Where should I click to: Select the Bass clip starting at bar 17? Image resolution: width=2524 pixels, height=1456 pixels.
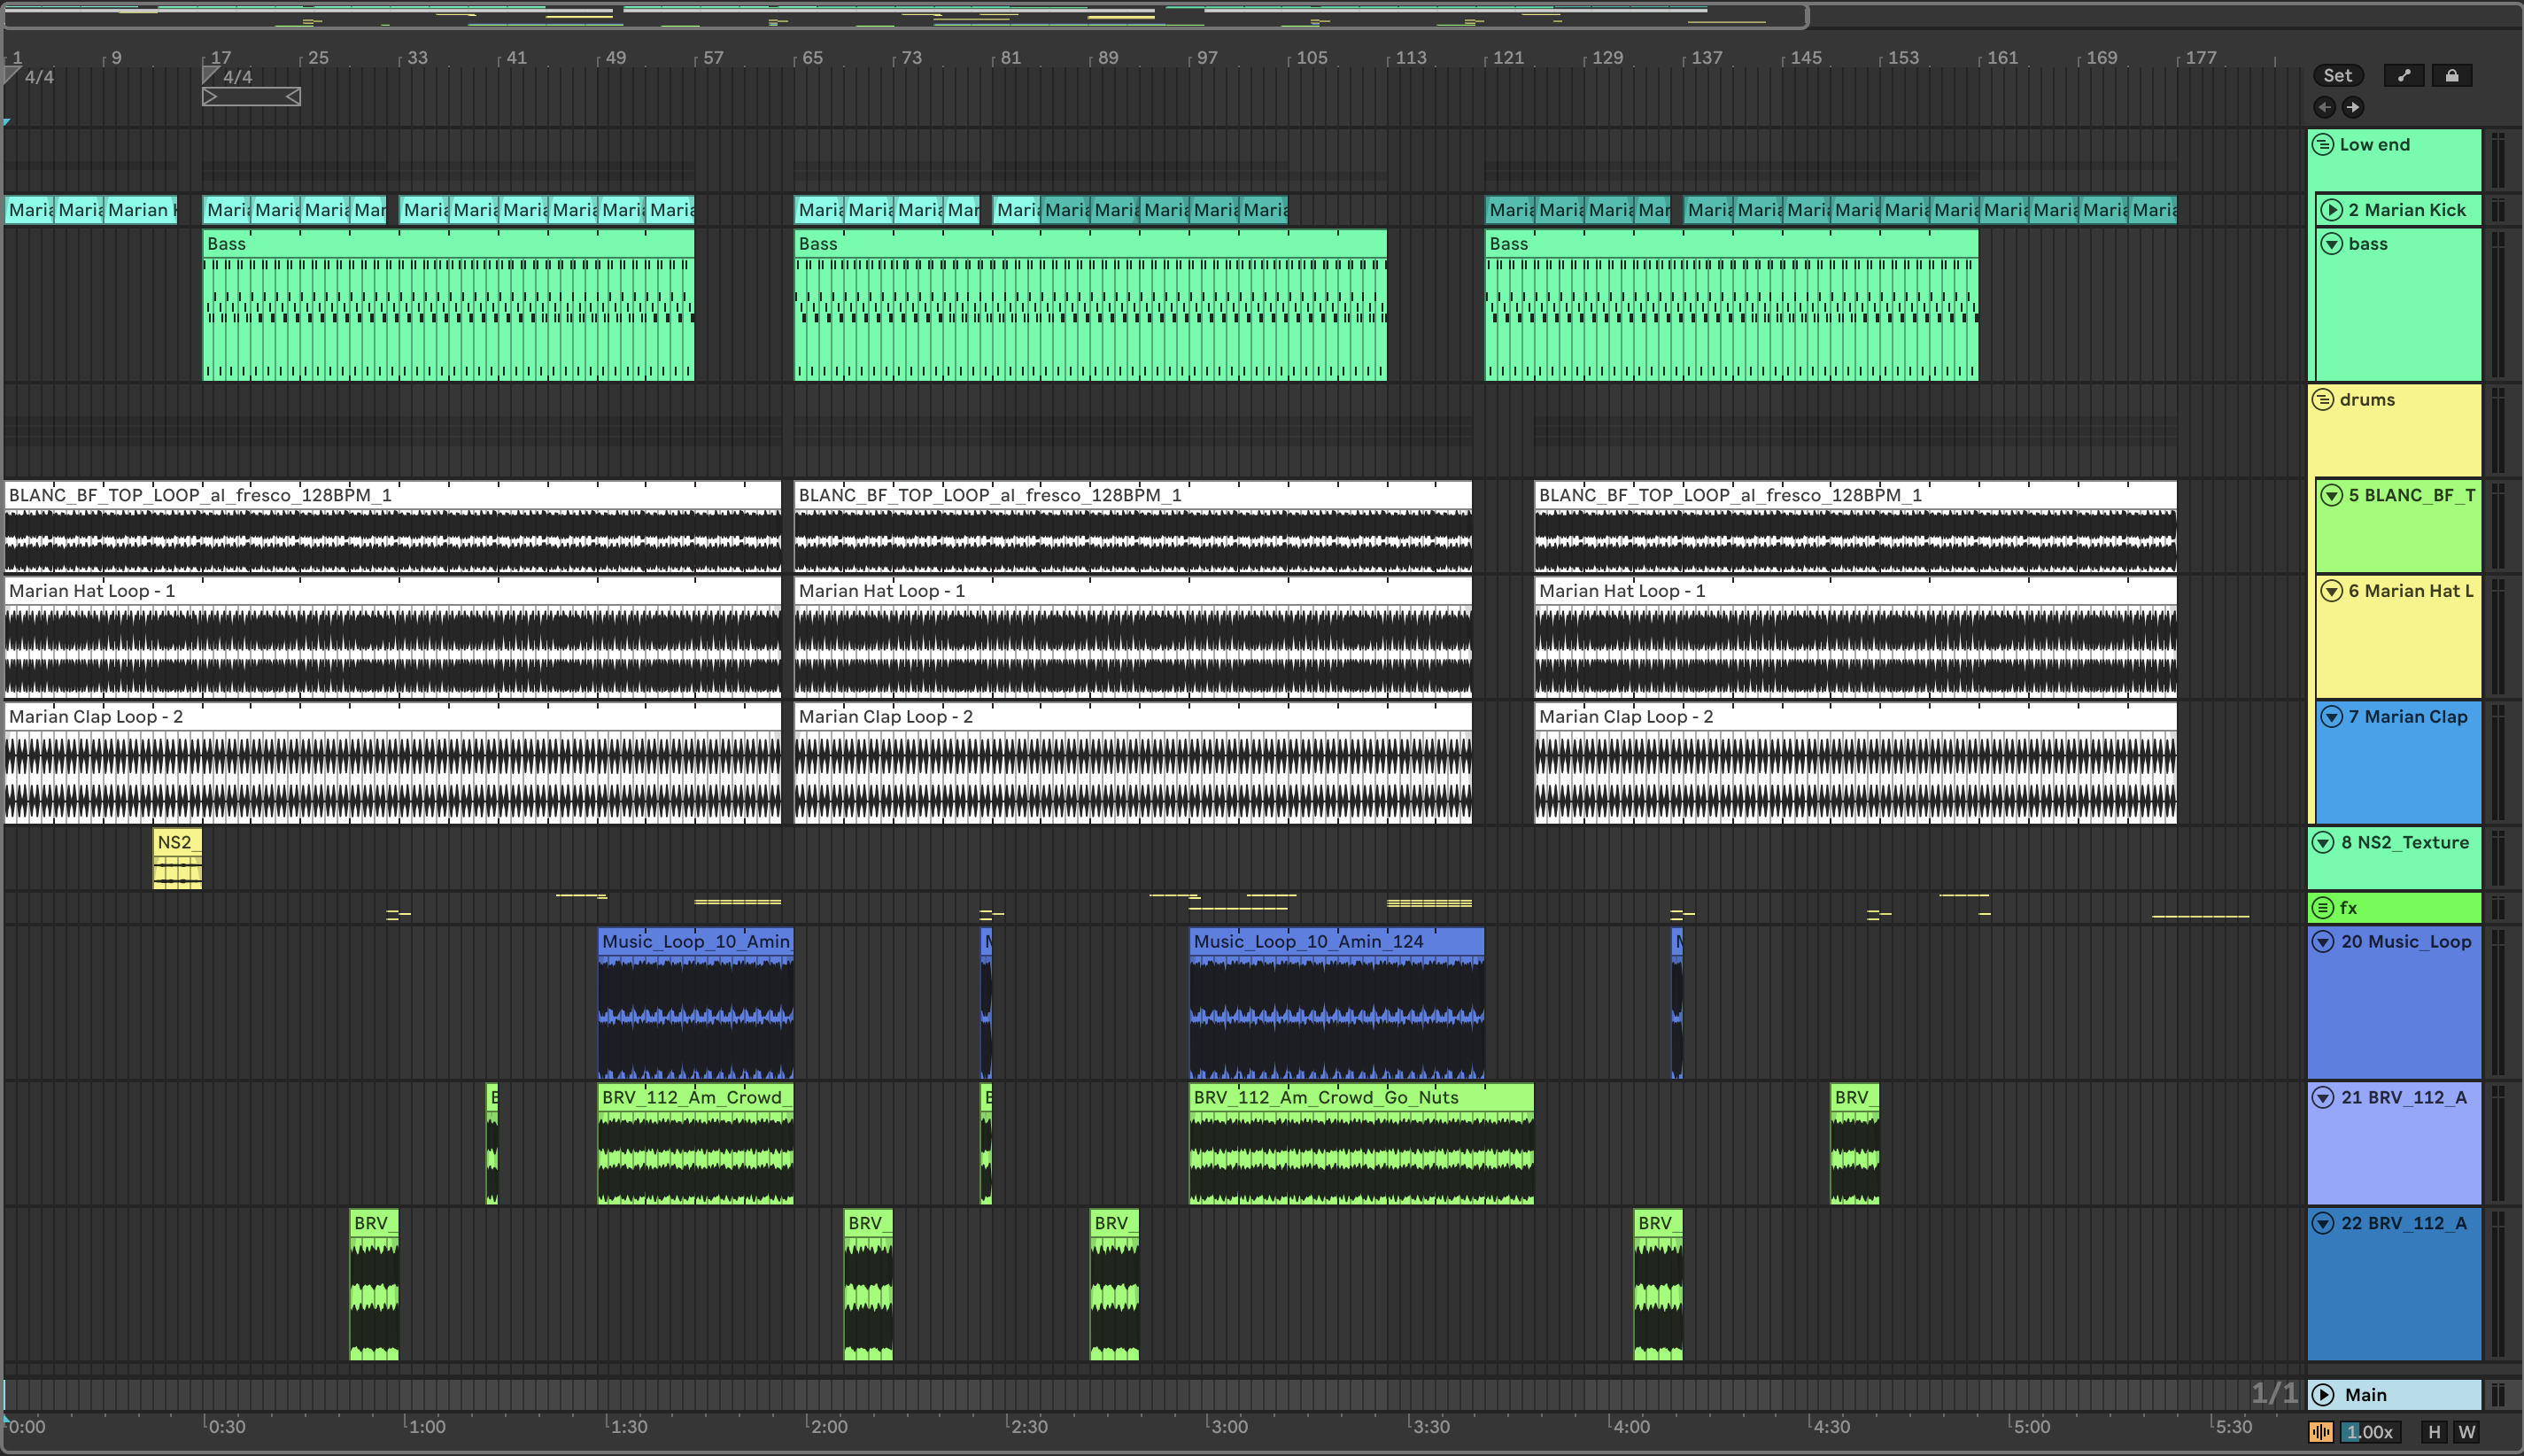click(x=448, y=305)
